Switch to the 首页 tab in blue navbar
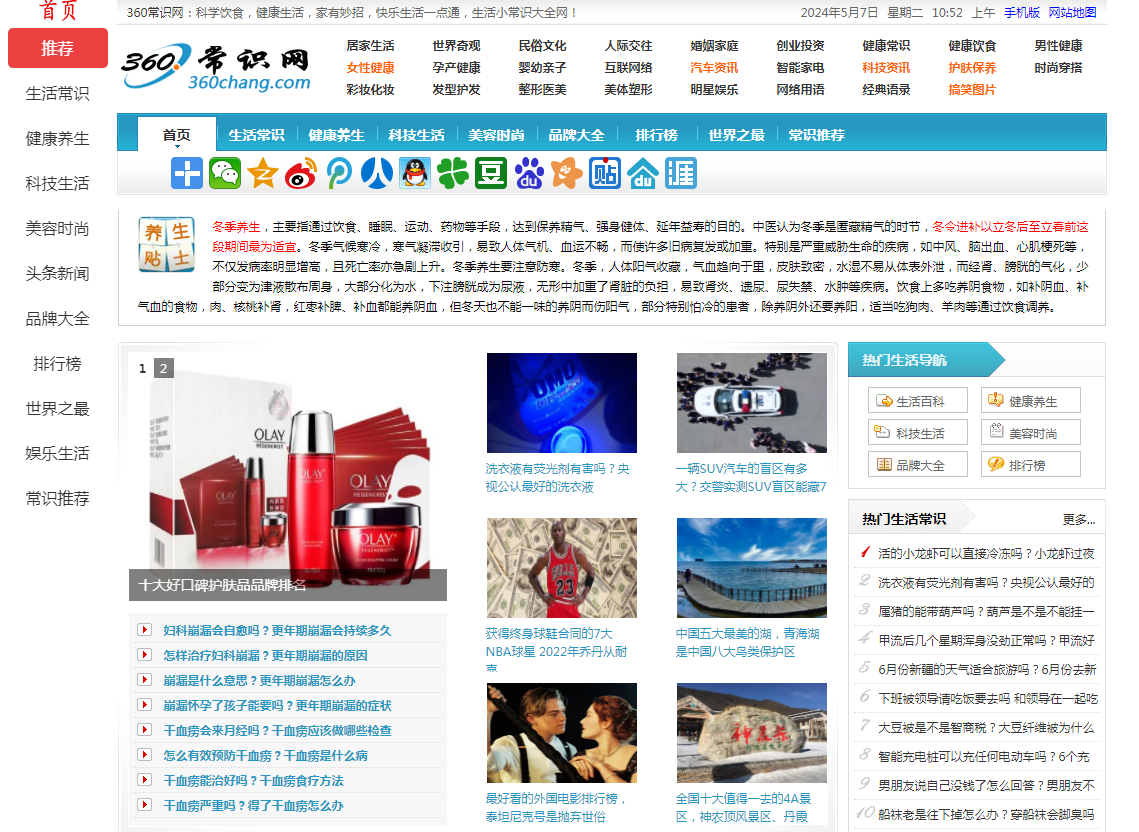1139x832 pixels. pos(177,135)
